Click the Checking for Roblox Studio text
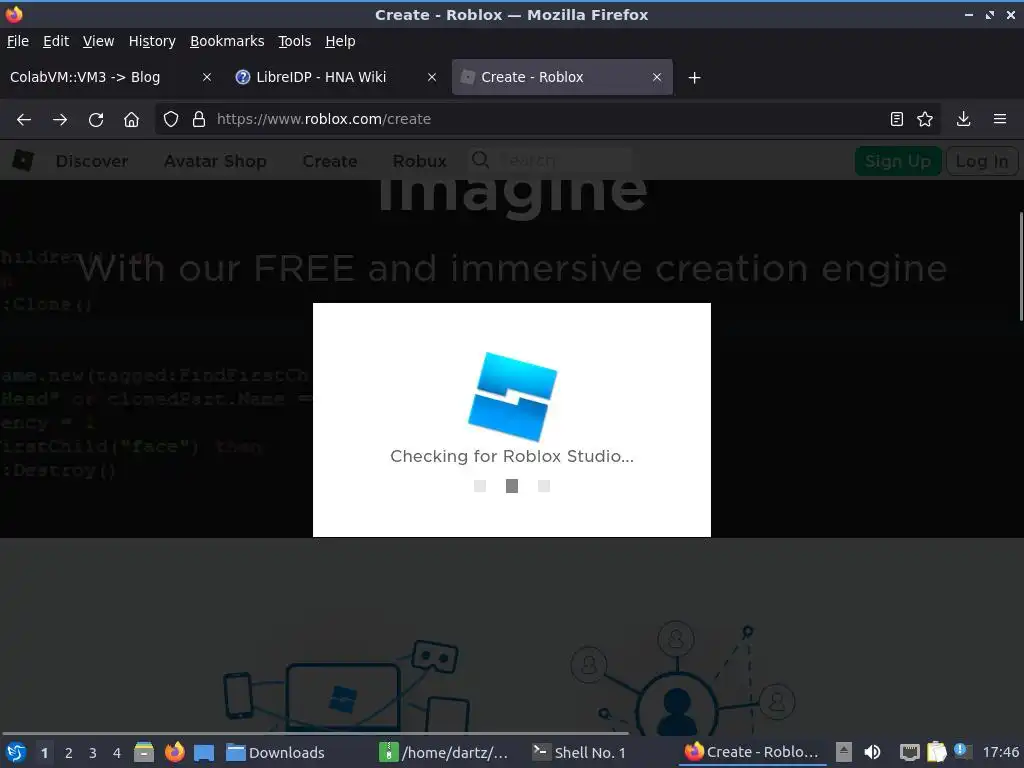The width and height of the screenshot is (1024, 768). point(512,456)
